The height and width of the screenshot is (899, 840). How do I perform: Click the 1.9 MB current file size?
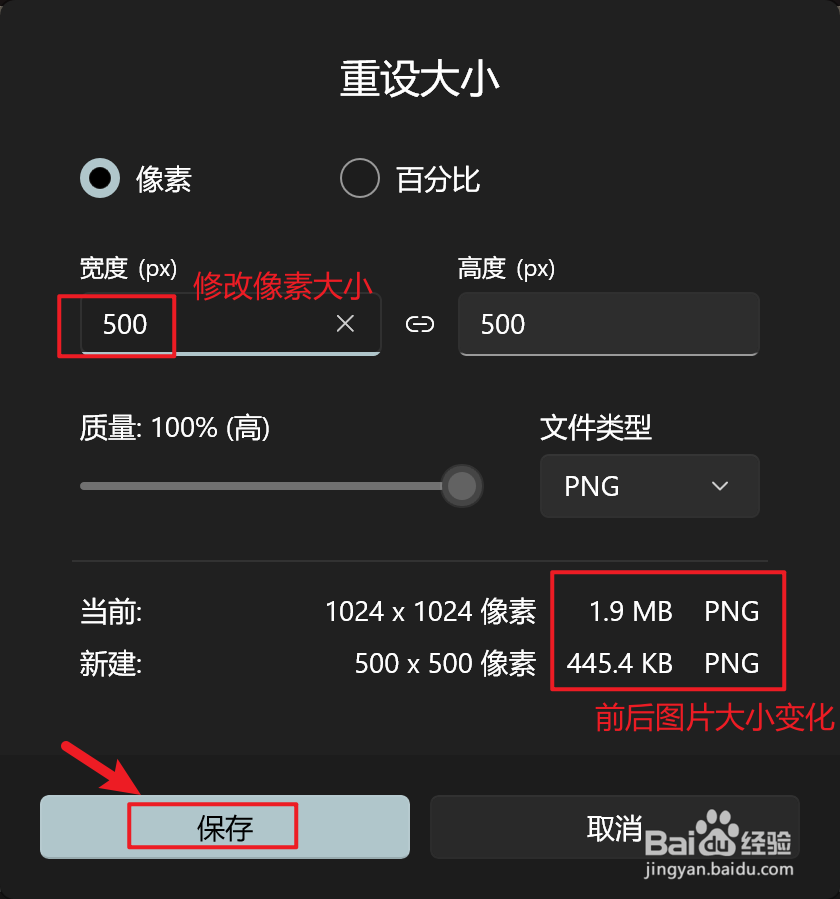pos(631,611)
